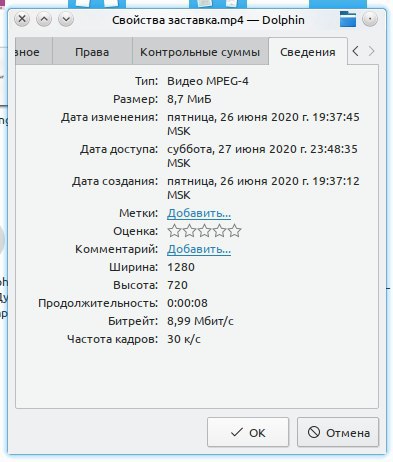The height and width of the screenshot is (462, 393).
Task: Click the height value 720
Action: point(177,285)
